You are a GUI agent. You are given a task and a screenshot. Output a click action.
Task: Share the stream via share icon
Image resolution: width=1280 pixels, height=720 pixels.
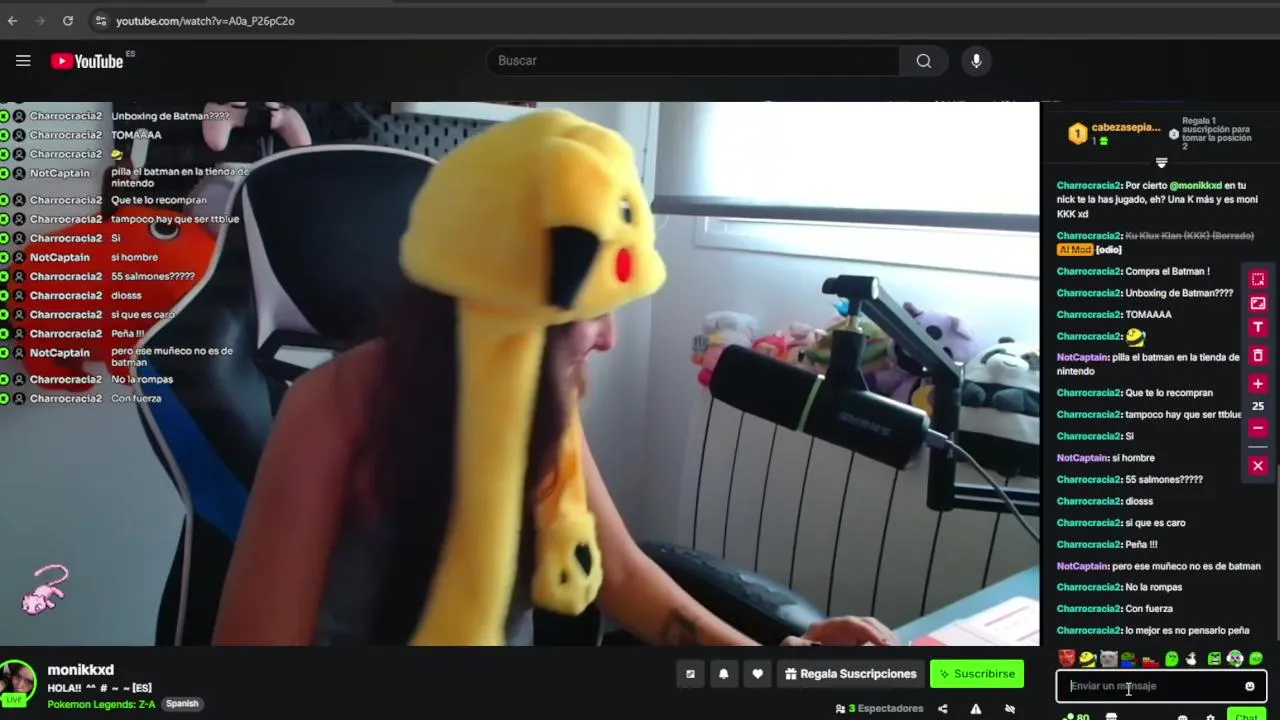pos(942,709)
